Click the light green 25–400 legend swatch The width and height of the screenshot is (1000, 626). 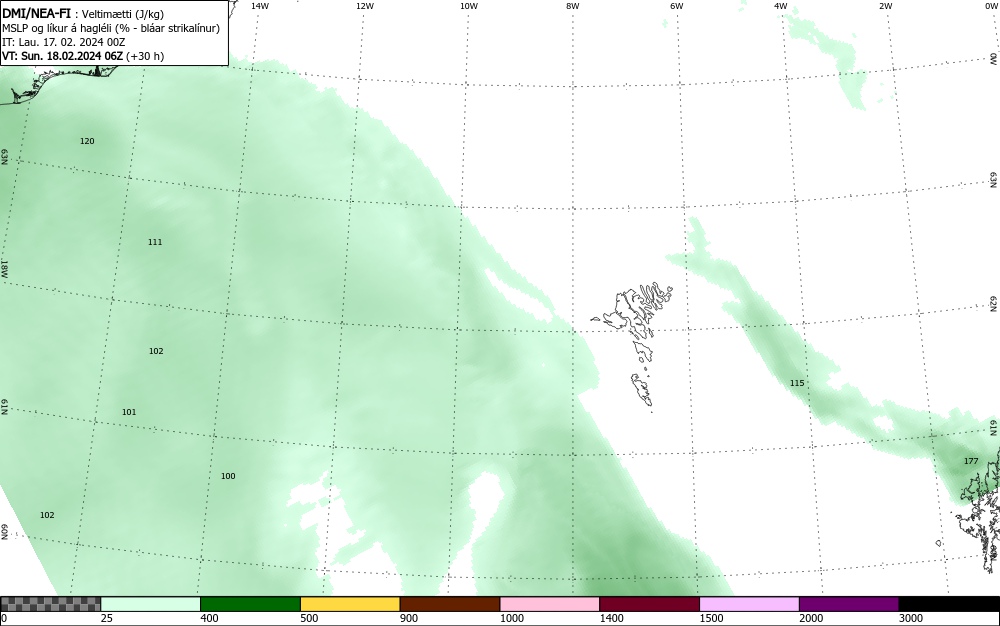(x=151, y=604)
